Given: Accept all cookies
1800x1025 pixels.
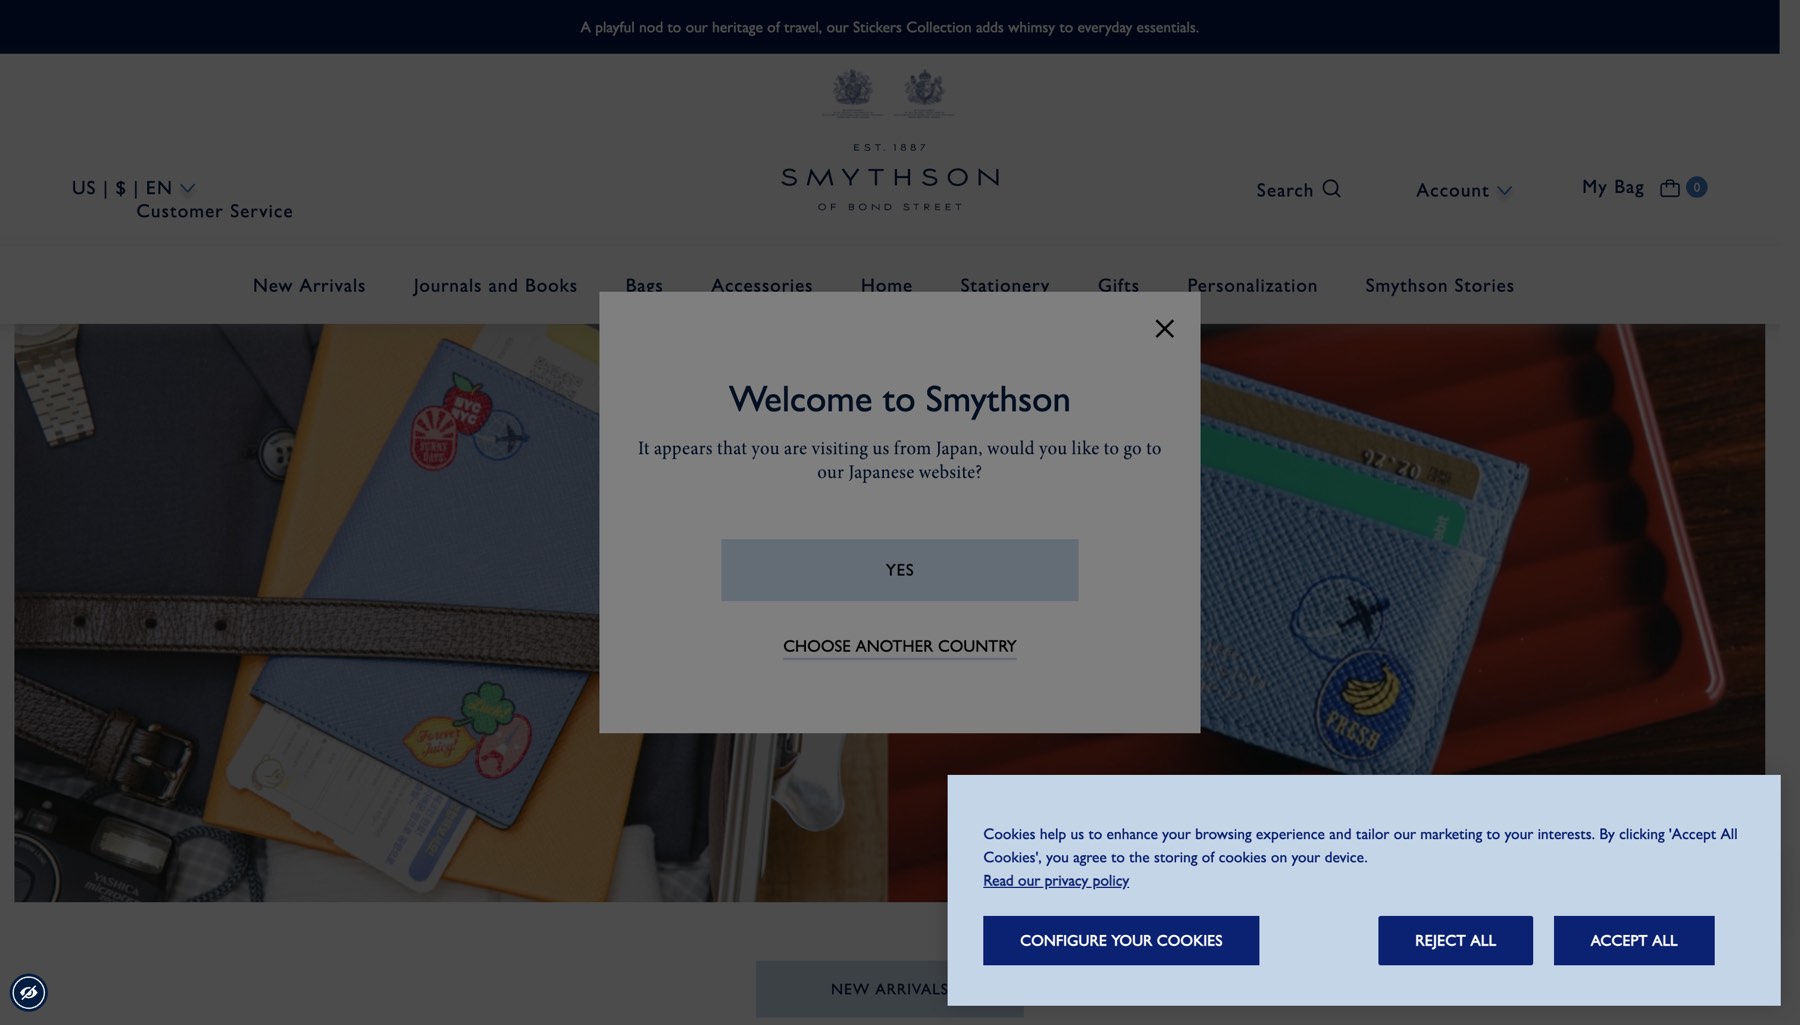Looking at the screenshot, I should tap(1633, 940).
